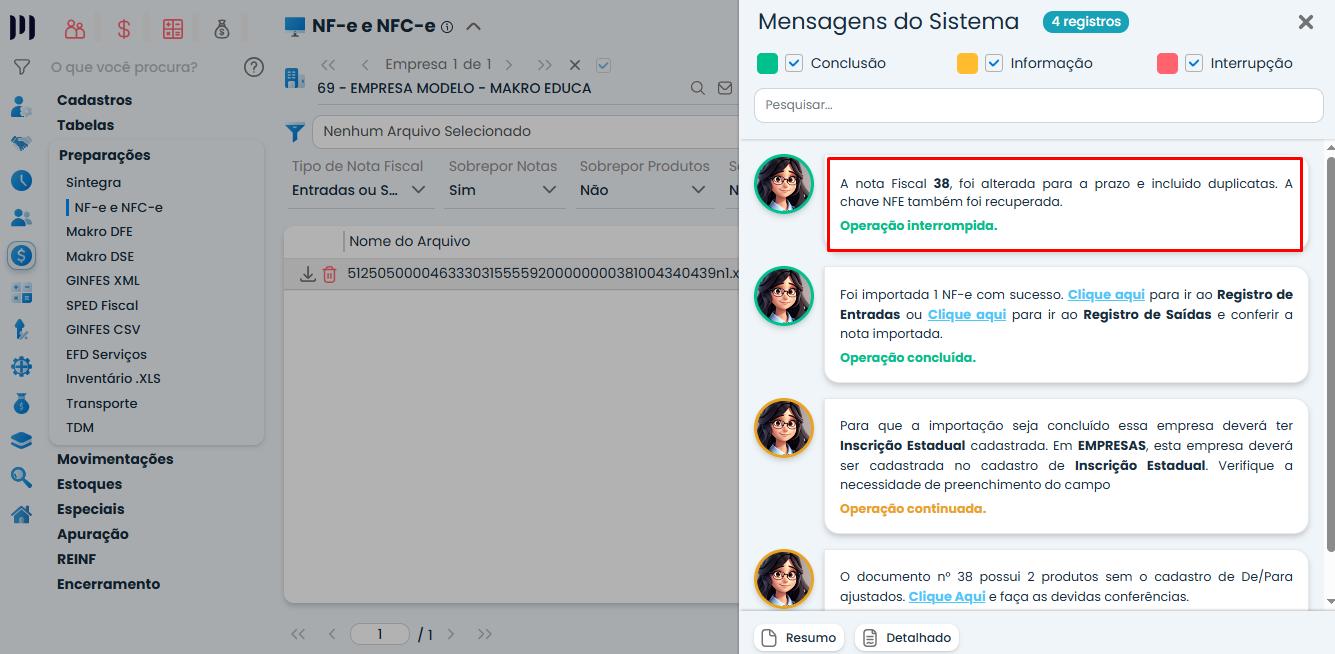
Task: Open the Encerramento menu
Action: (x=108, y=584)
